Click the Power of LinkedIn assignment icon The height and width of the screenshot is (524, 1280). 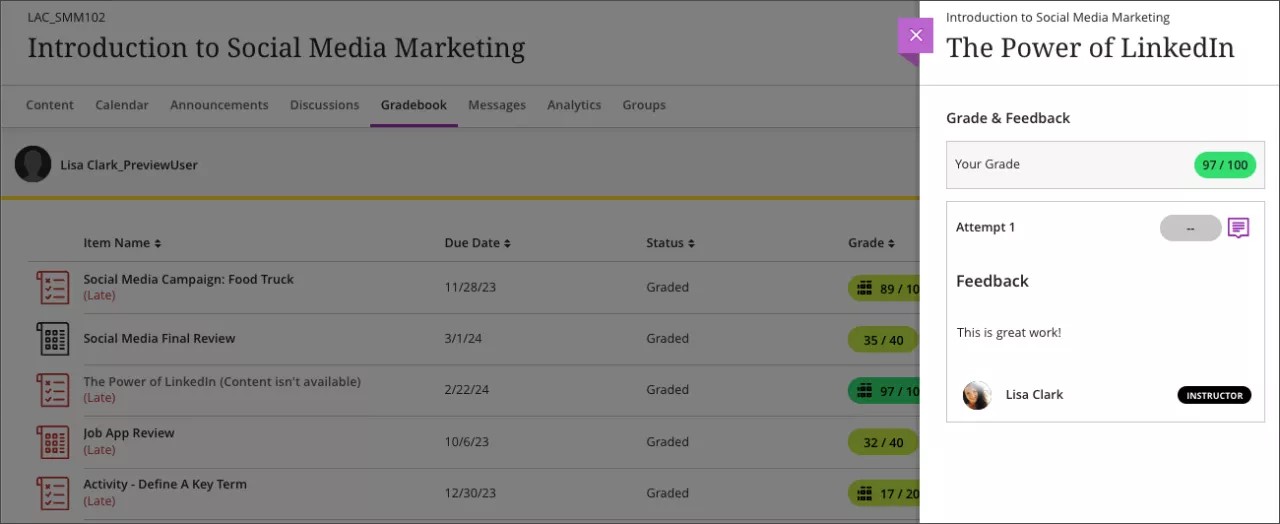point(53,390)
